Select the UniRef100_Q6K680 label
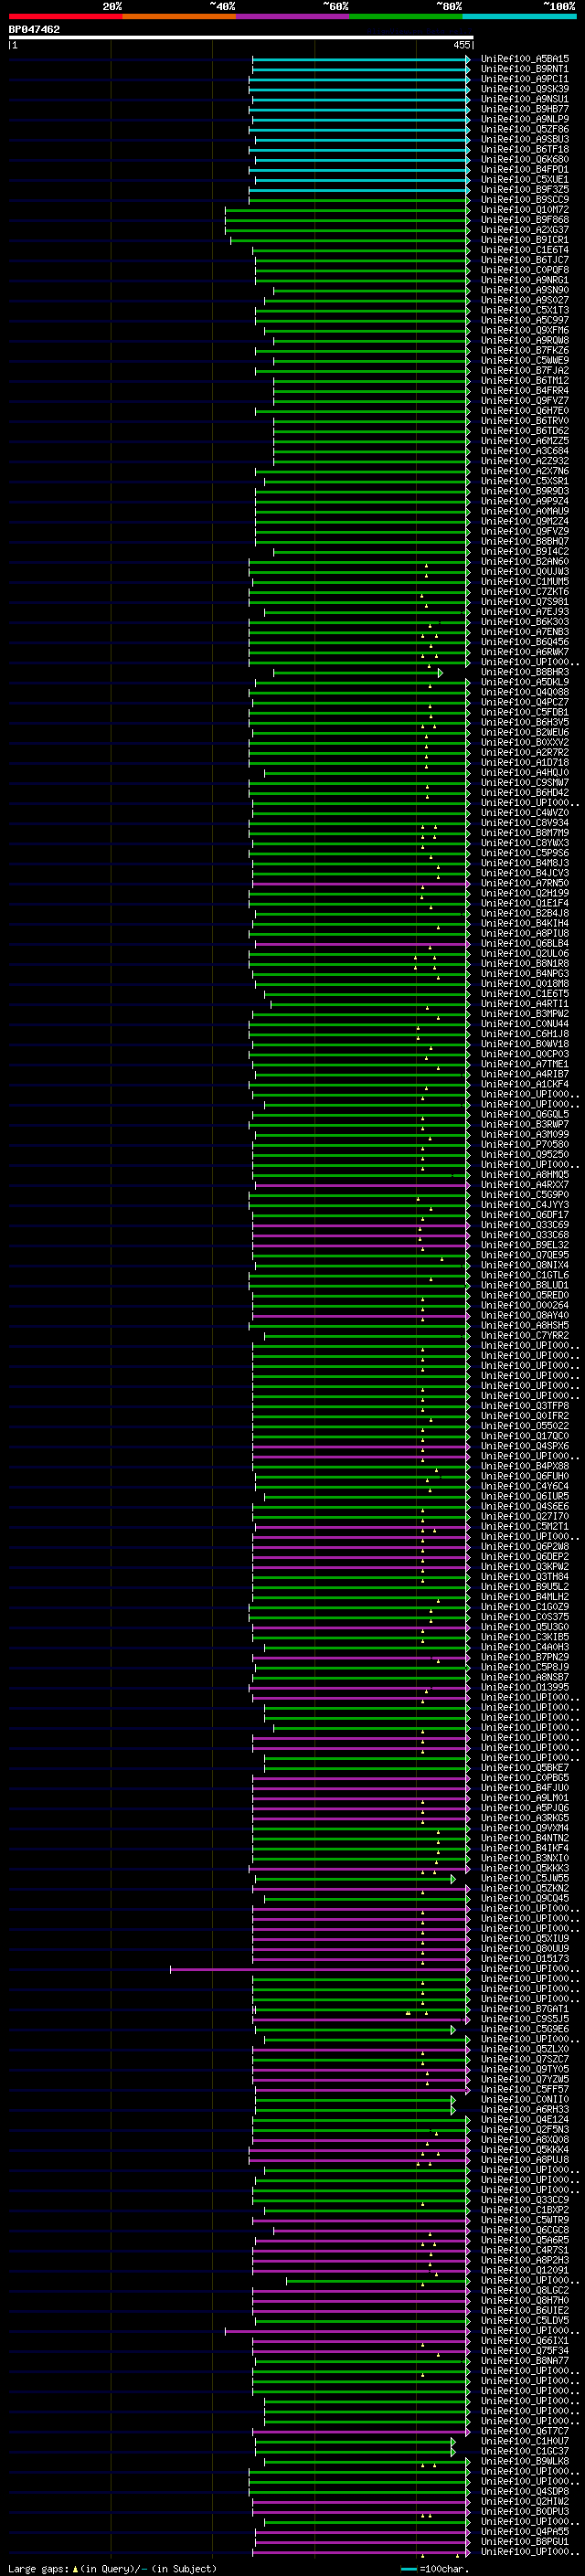This screenshot has height=2576, width=585. (x=525, y=159)
